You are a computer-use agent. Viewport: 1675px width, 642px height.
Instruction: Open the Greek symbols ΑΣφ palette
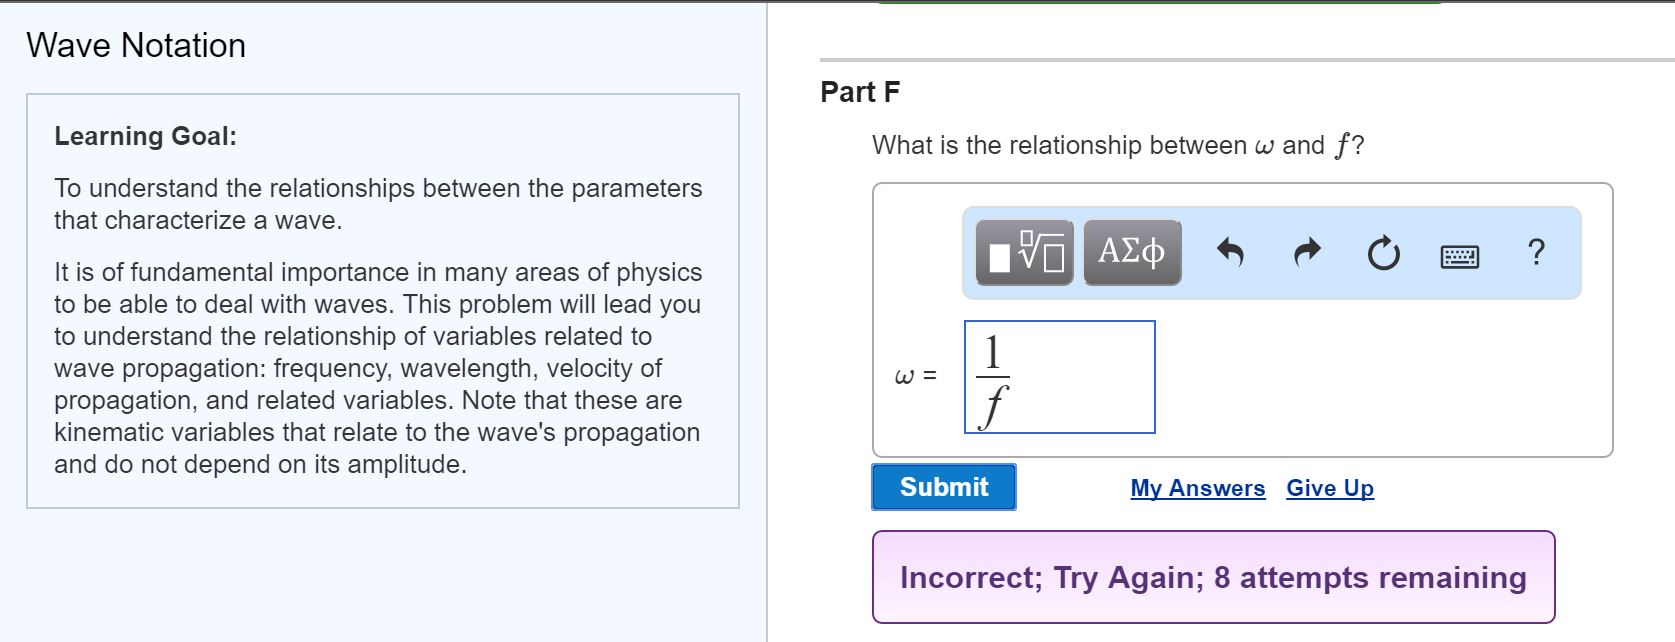1130,252
